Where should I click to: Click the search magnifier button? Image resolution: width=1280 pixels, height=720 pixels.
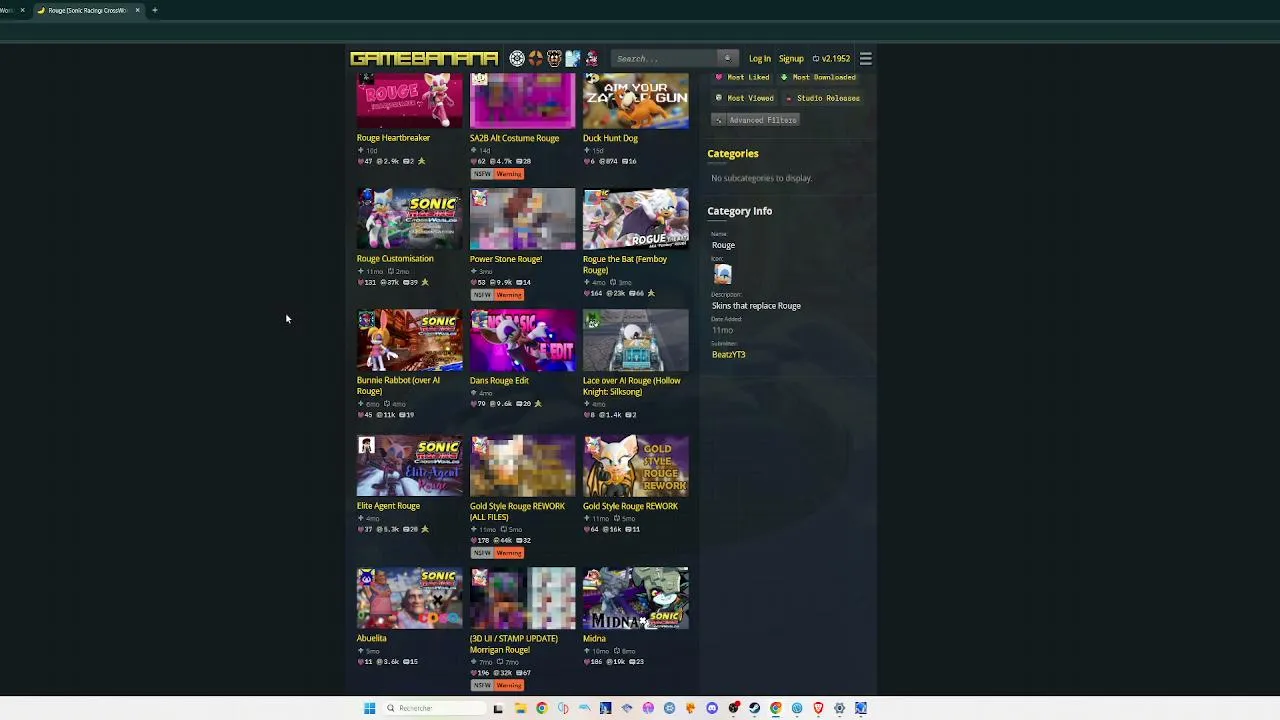click(727, 58)
